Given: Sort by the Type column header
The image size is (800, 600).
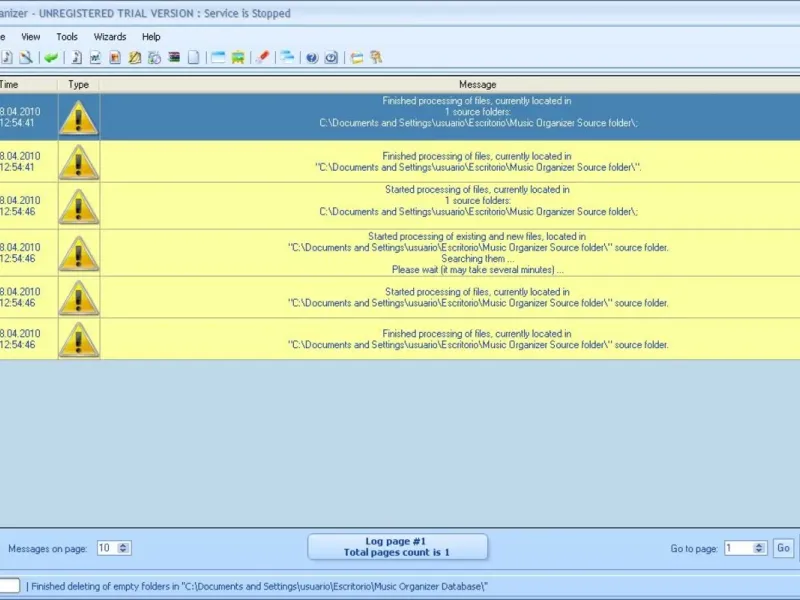Looking at the screenshot, I should (x=79, y=84).
